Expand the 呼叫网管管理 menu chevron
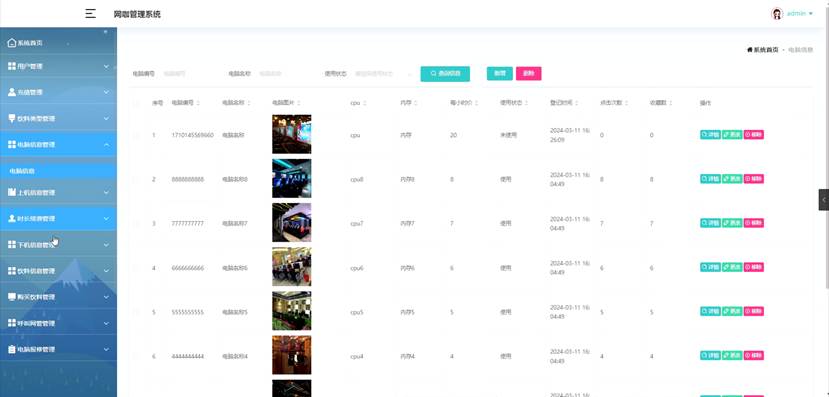This screenshot has height=397, width=829. [106, 323]
